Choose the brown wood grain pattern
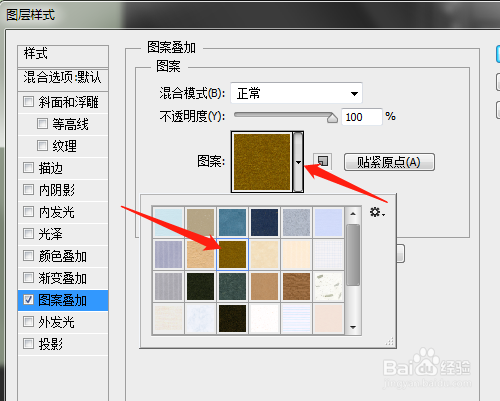Image resolution: width=500 pixels, height=401 pixels. tap(296, 286)
